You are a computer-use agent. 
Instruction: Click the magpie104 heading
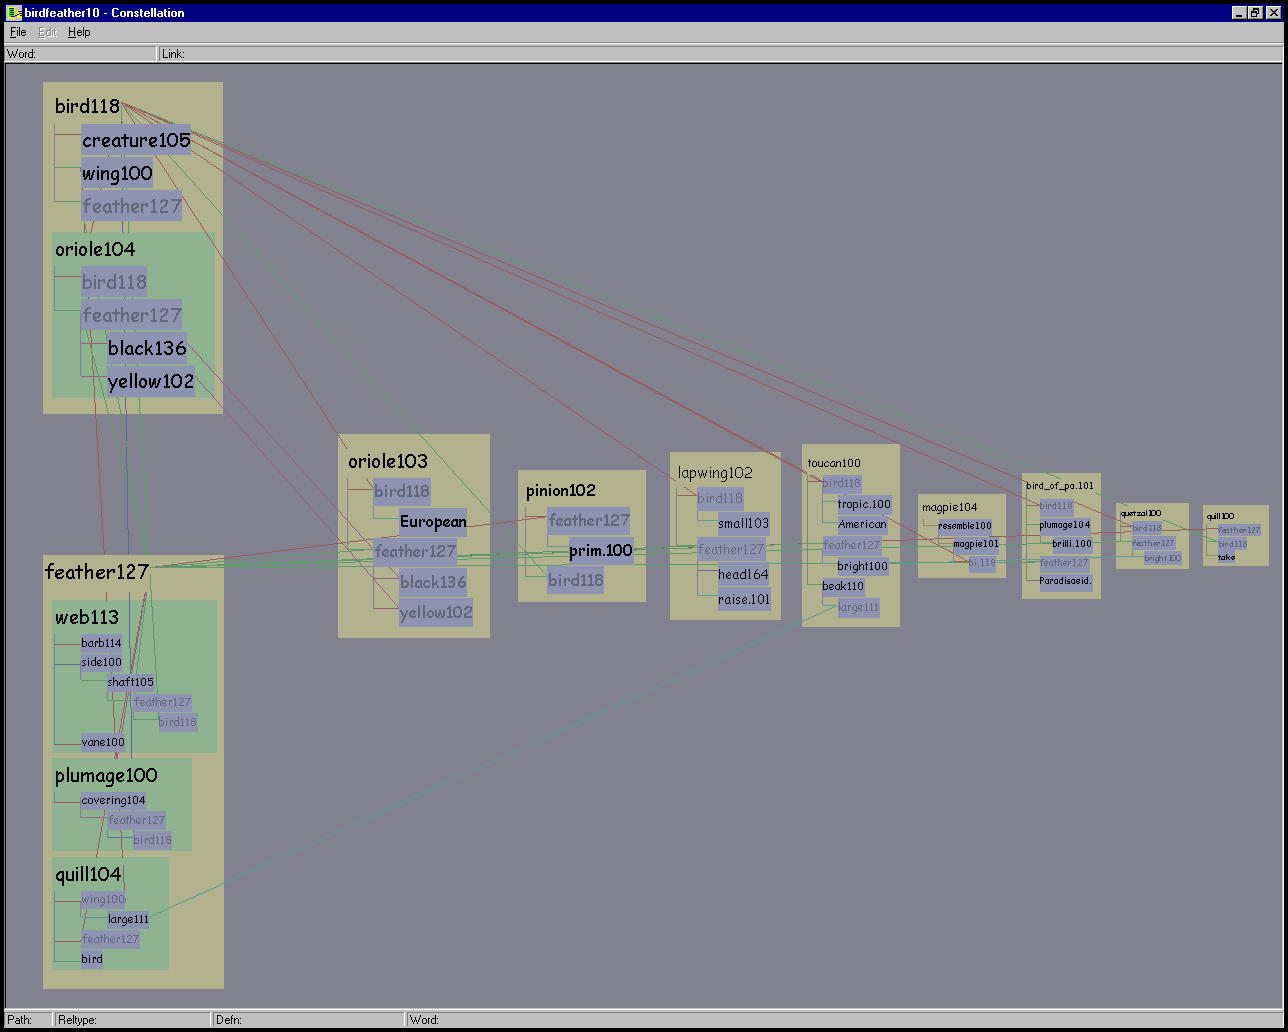click(x=949, y=507)
